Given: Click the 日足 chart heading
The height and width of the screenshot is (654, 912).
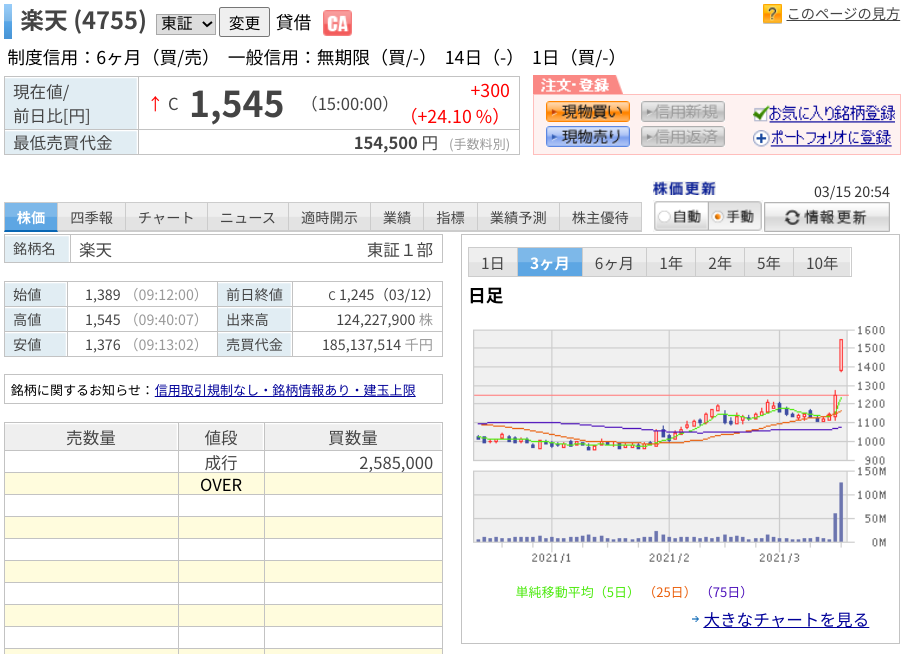Looking at the screenshot, I should coord(486,296).
